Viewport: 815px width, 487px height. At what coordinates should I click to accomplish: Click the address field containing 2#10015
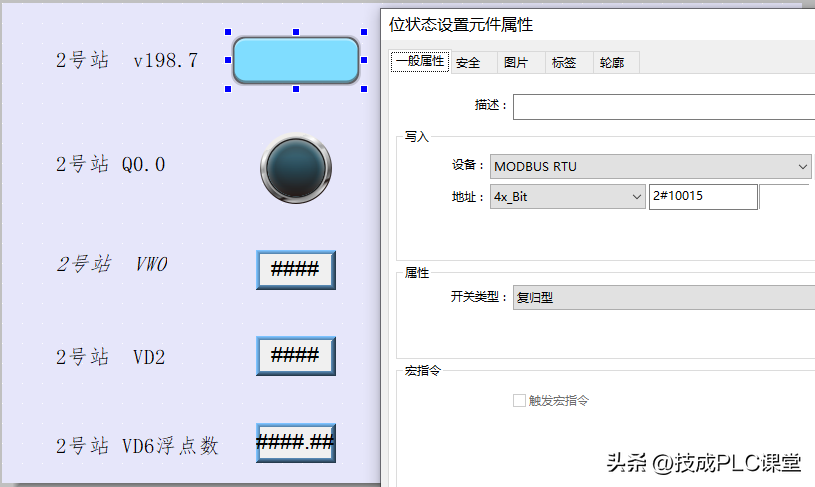[x=703, y=197]
